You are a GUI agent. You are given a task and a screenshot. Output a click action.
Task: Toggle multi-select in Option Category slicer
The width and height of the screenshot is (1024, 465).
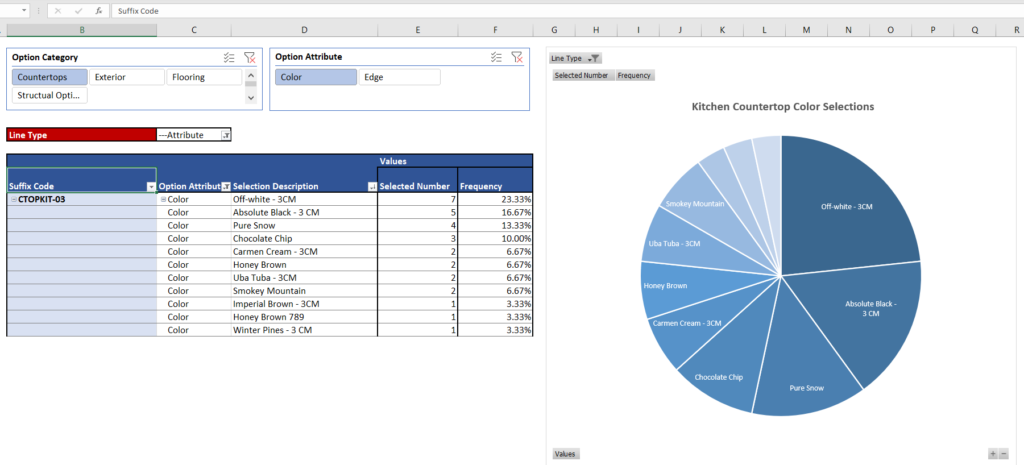click(x=230, y=58)
